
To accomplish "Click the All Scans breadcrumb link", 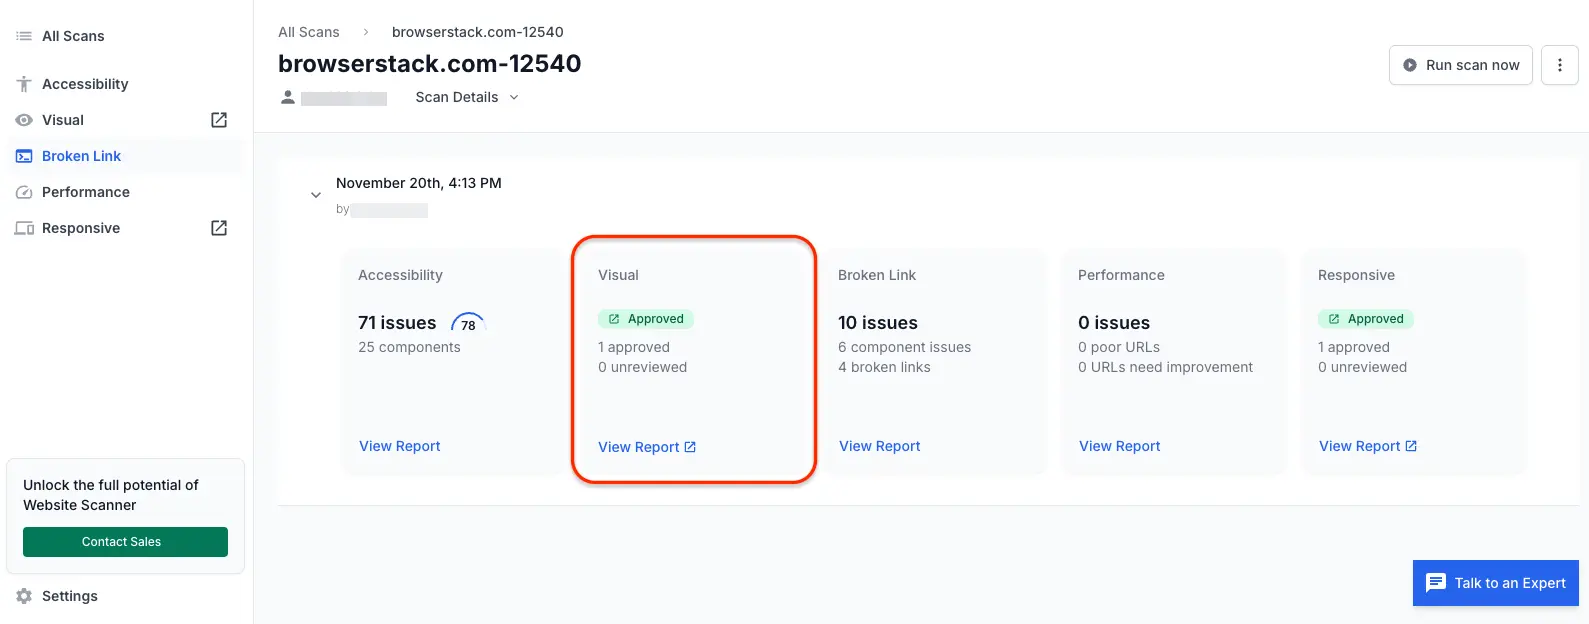I will 308,31.
